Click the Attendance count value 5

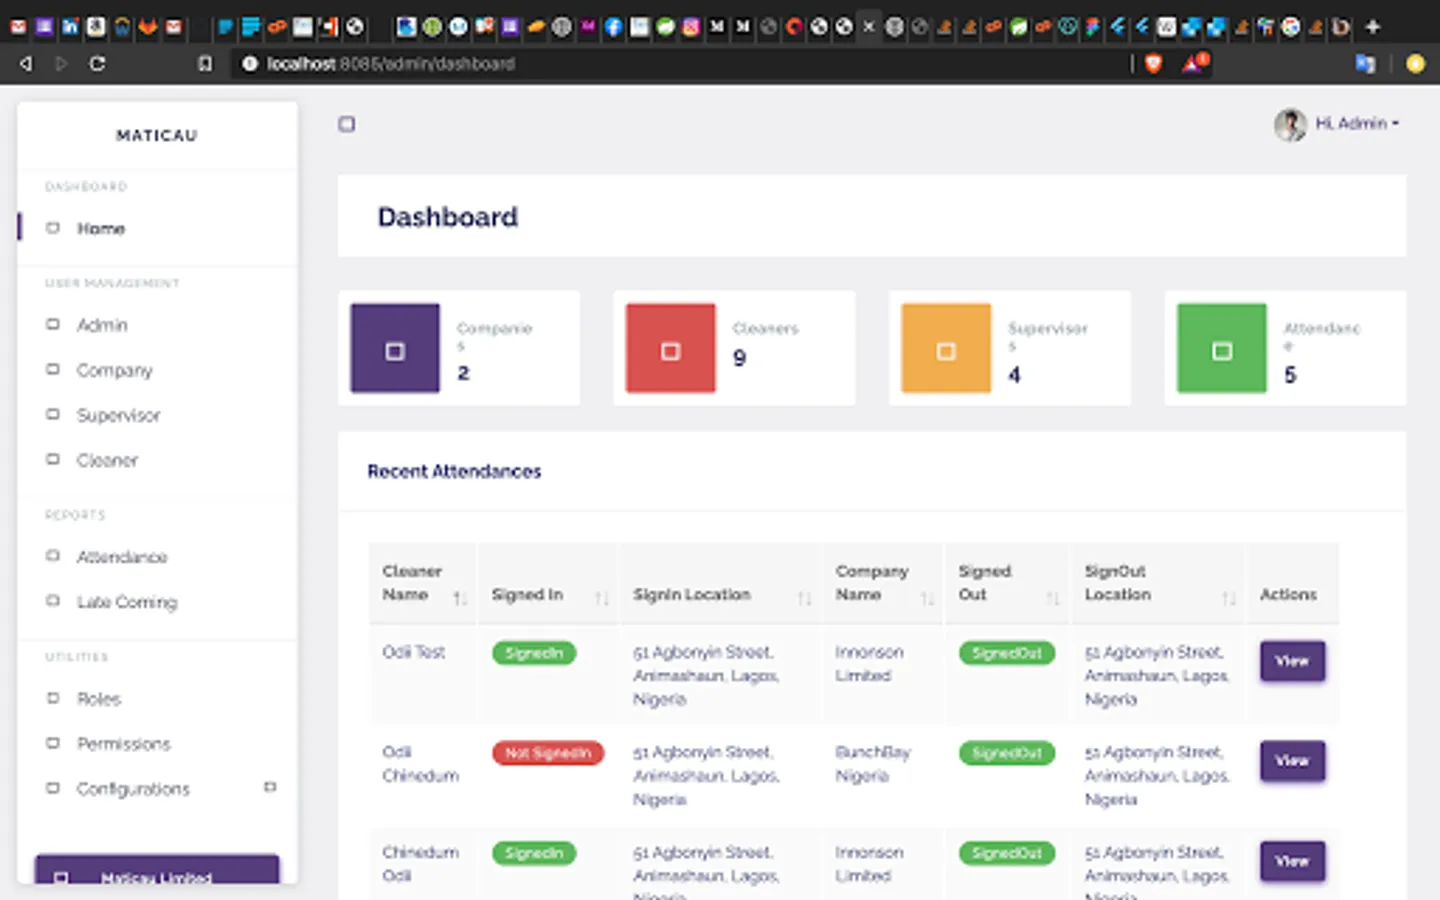[1290, 375]
